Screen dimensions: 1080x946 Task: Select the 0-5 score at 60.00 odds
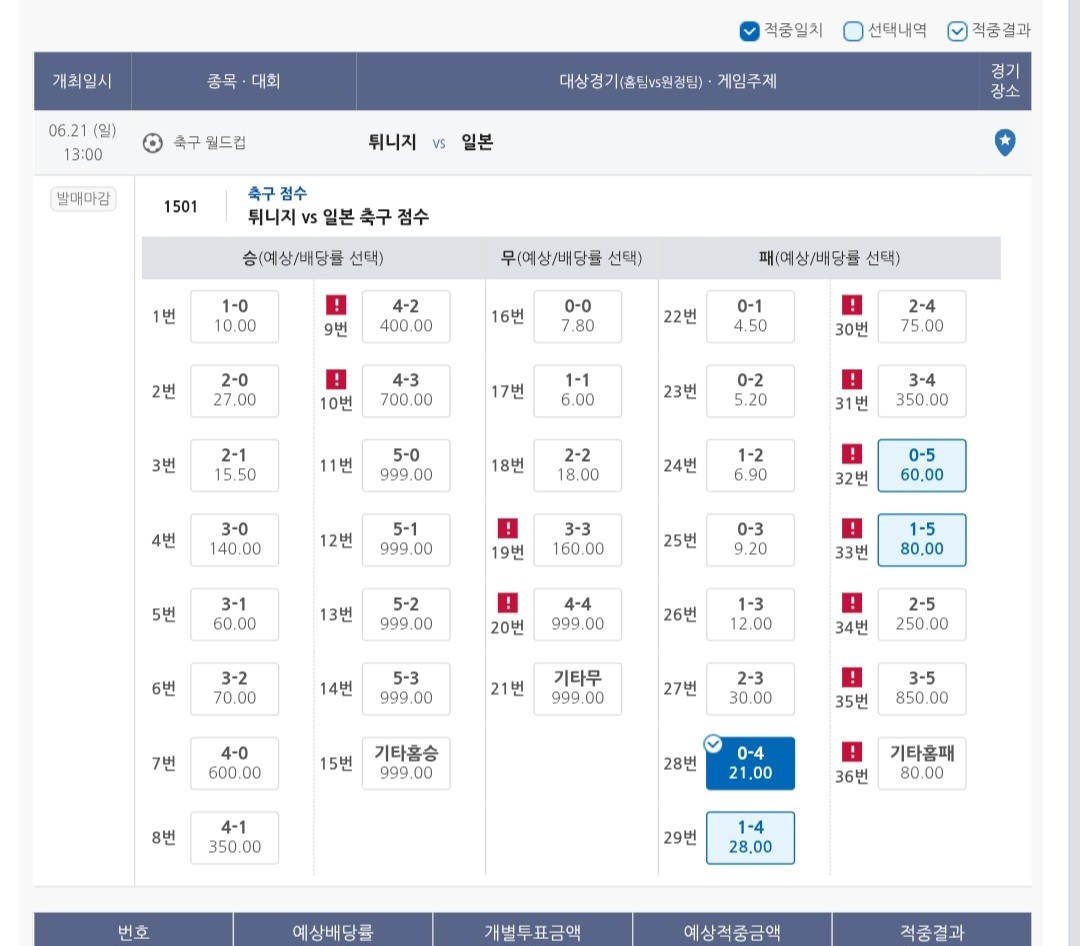click(x=922, y=465)
